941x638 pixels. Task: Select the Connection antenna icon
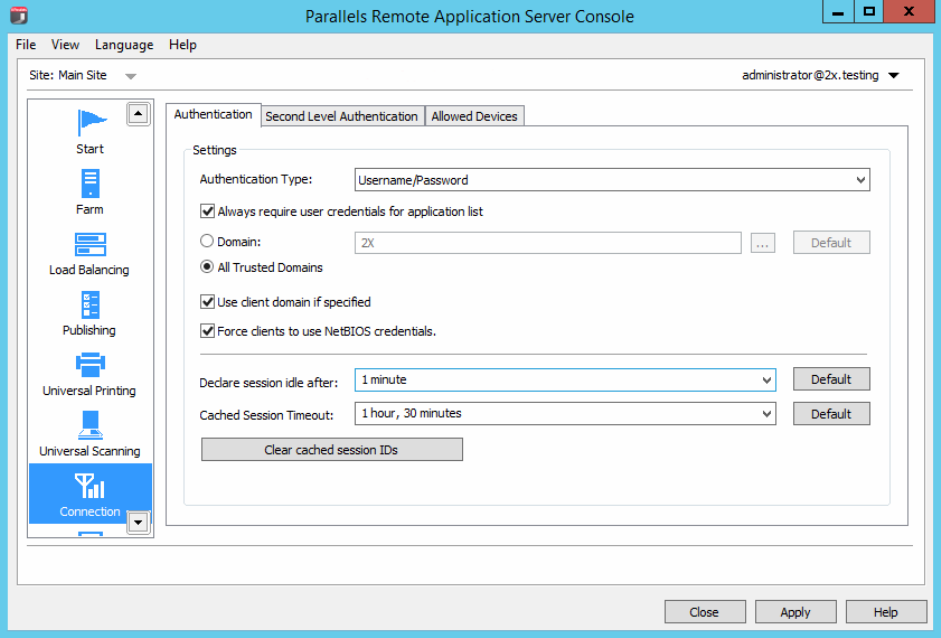click(x=90, y=486)
